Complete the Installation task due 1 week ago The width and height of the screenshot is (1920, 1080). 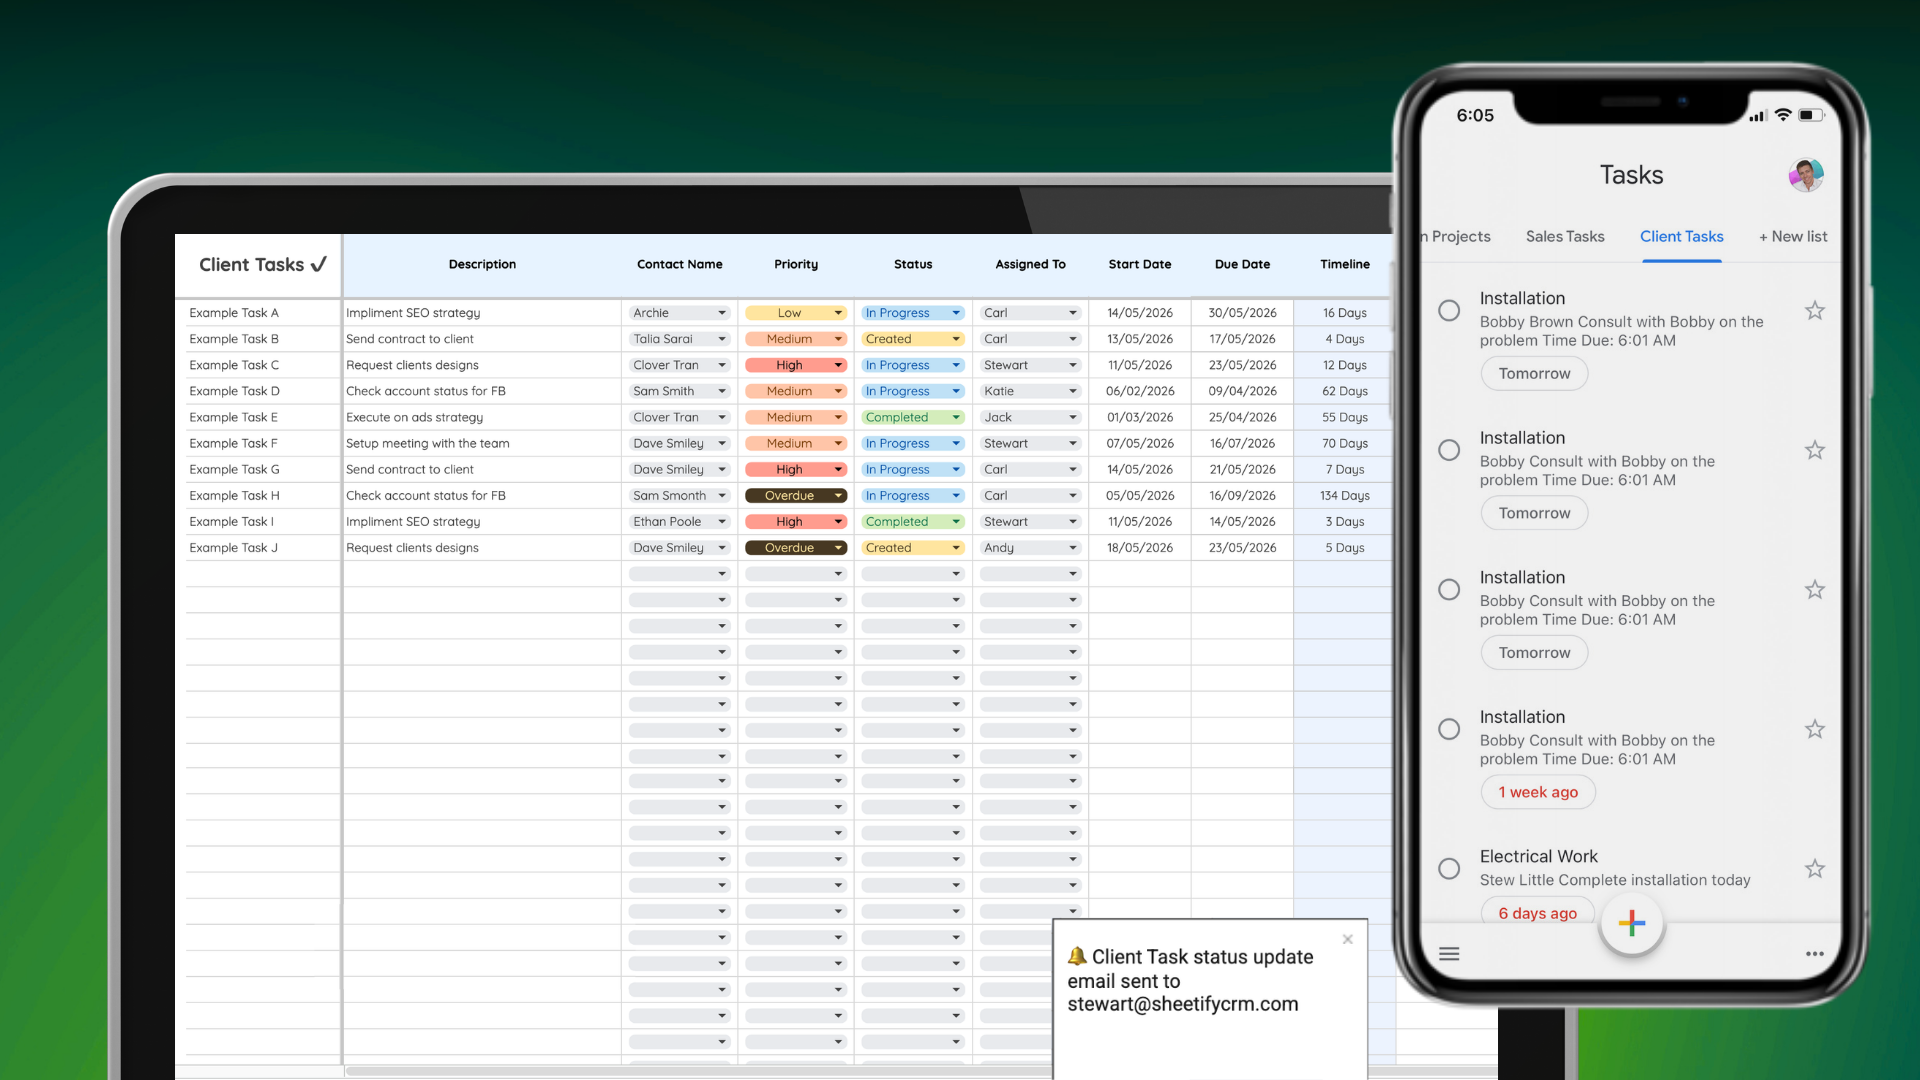pos(1449,730)
